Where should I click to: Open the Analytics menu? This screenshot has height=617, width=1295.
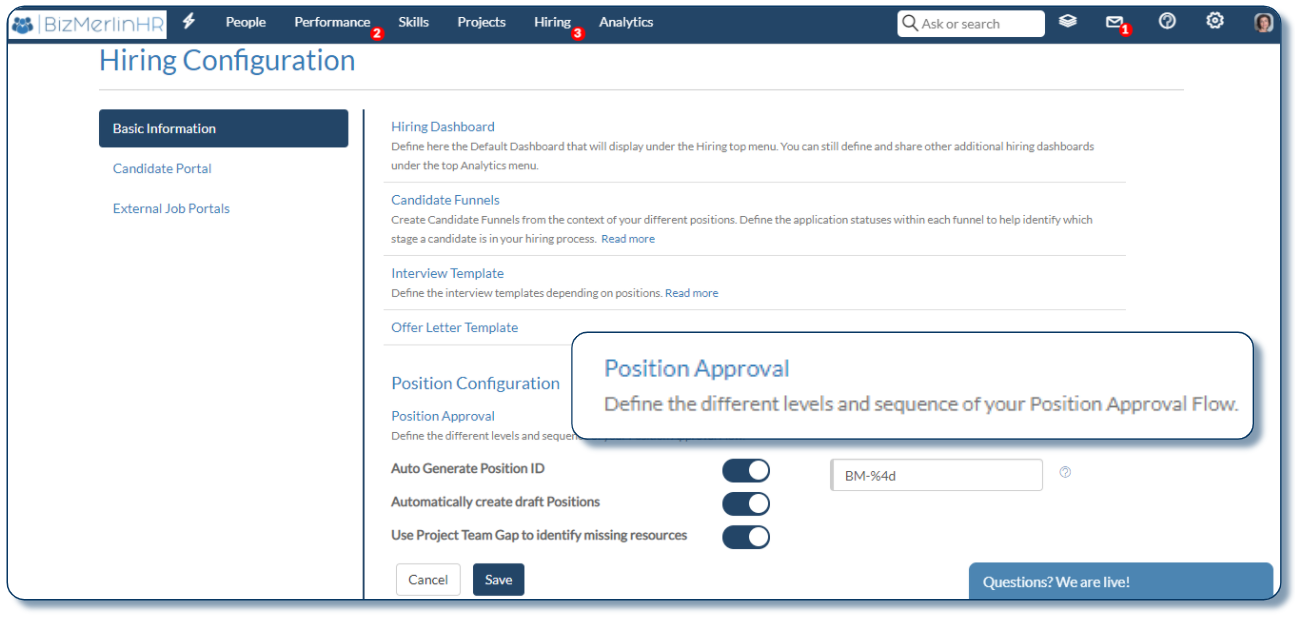click(x=626, y=21)
